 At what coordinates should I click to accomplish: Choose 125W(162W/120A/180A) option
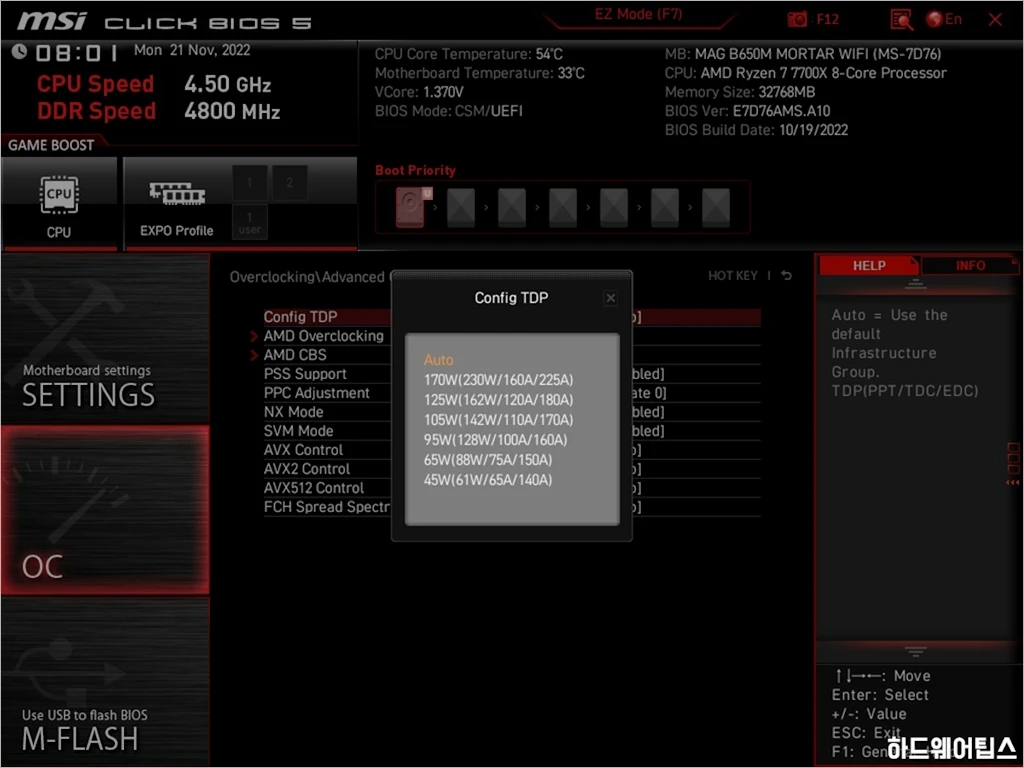pos(498,400)
